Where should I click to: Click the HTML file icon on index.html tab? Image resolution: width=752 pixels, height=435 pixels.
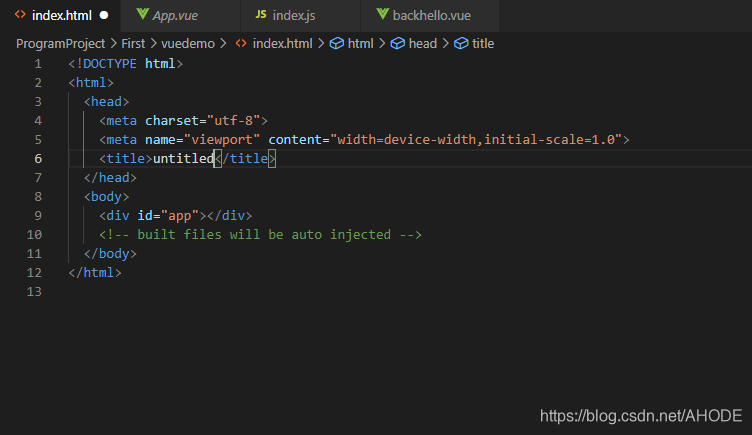tap(20, 15)
